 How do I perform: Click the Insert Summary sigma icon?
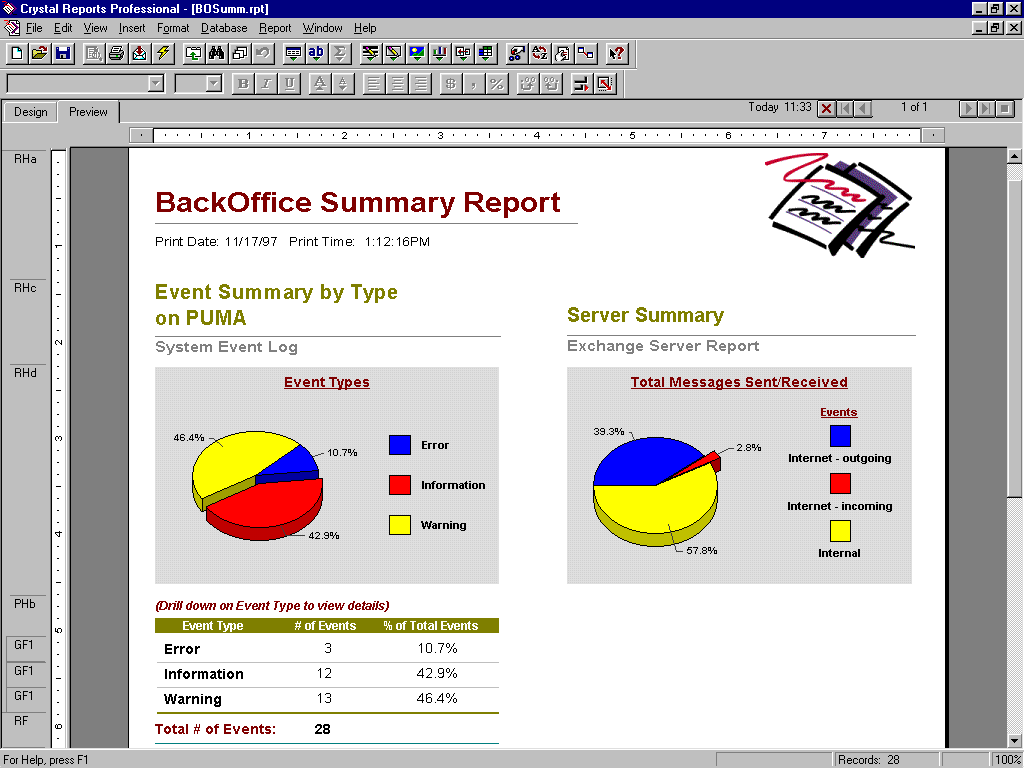point(340,54)
